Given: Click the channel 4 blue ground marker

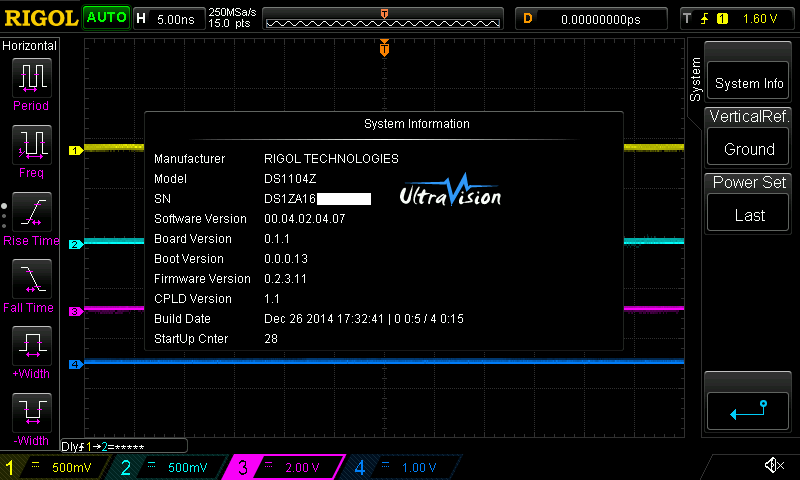Looking at the screenshot, I should coord(76,364).
